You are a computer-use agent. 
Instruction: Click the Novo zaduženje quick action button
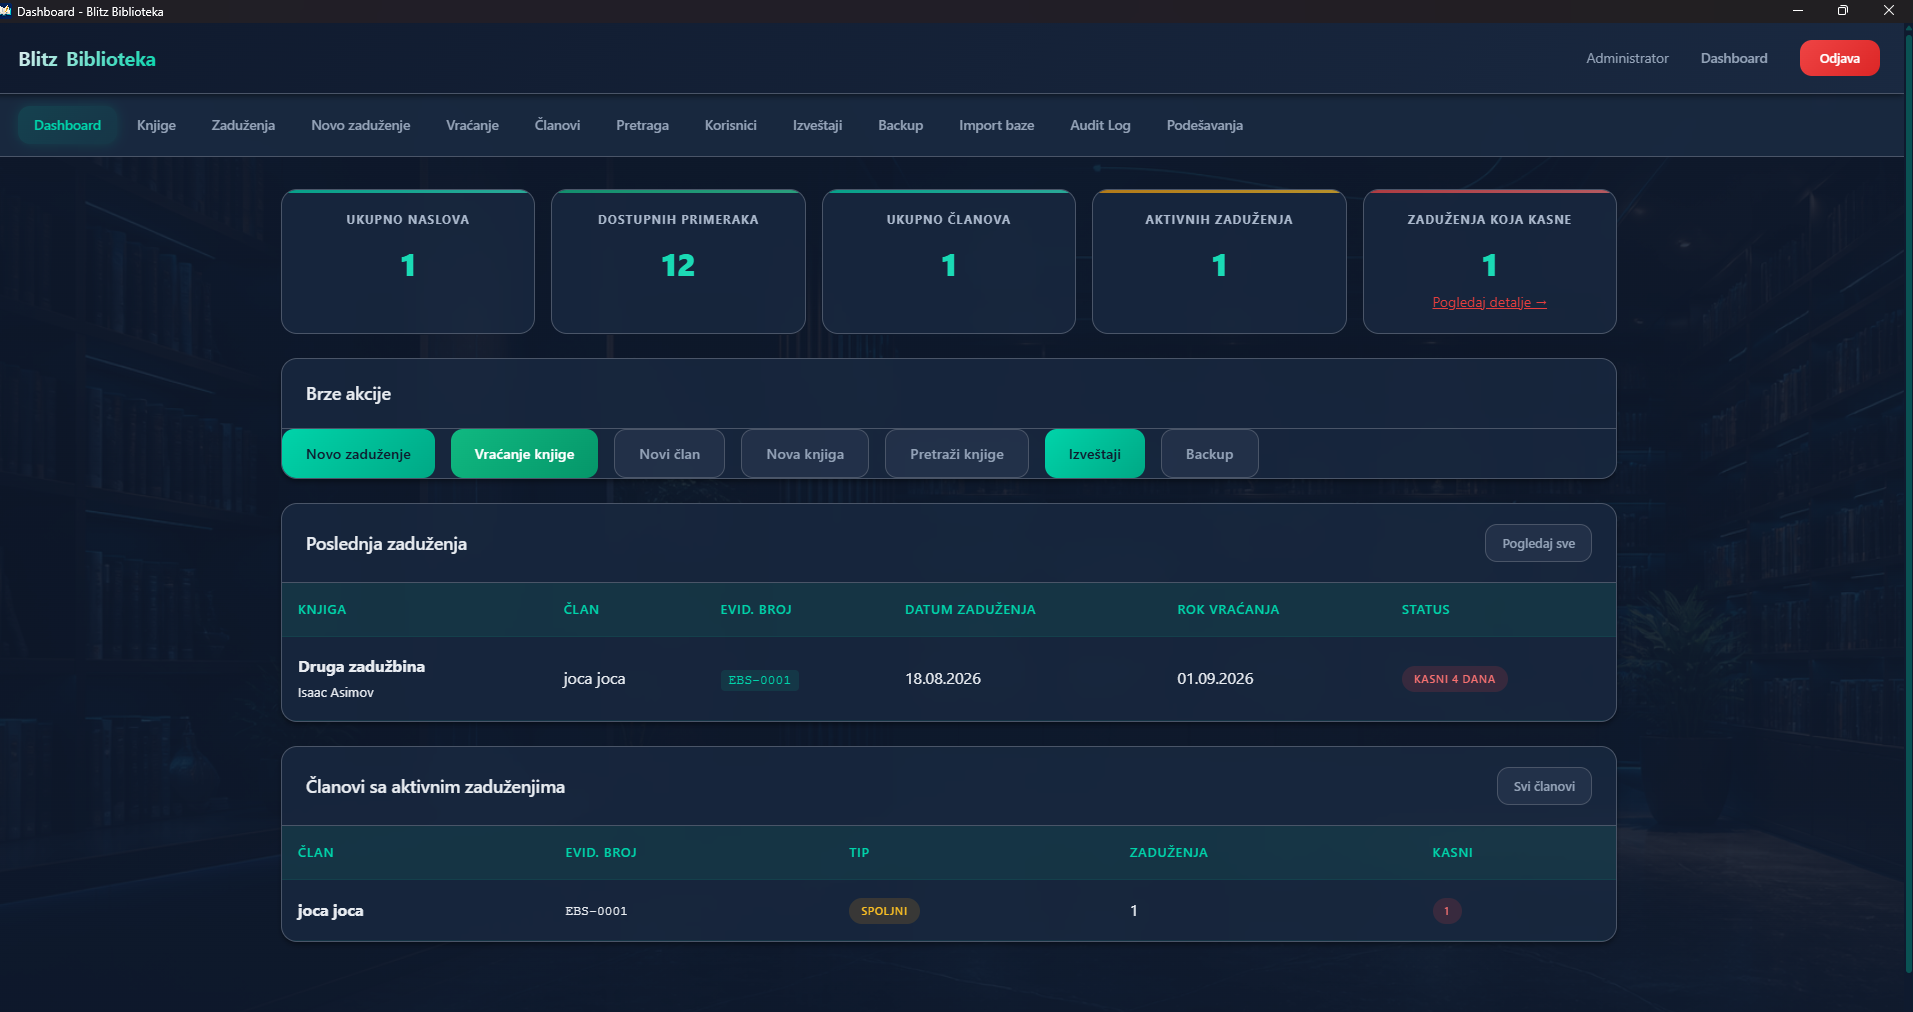tap(358, 454)
